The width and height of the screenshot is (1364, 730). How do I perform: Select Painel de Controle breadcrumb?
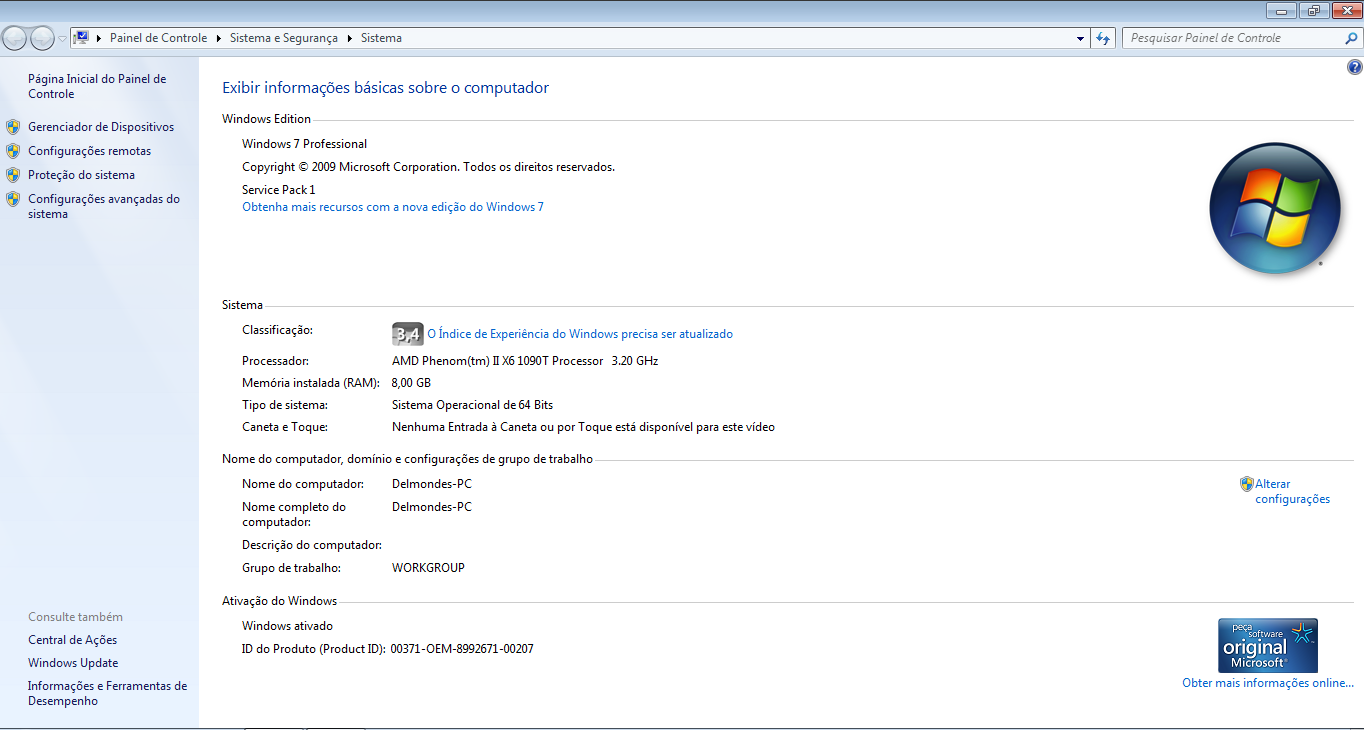158,38
